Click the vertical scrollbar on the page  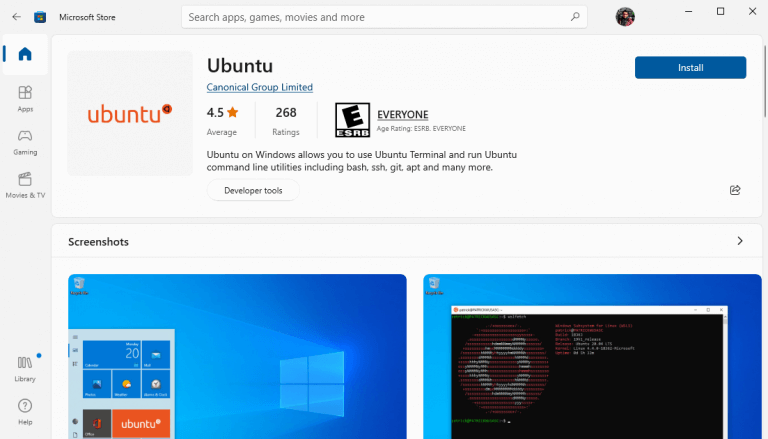pyautogui.click(x=765, y=81)
